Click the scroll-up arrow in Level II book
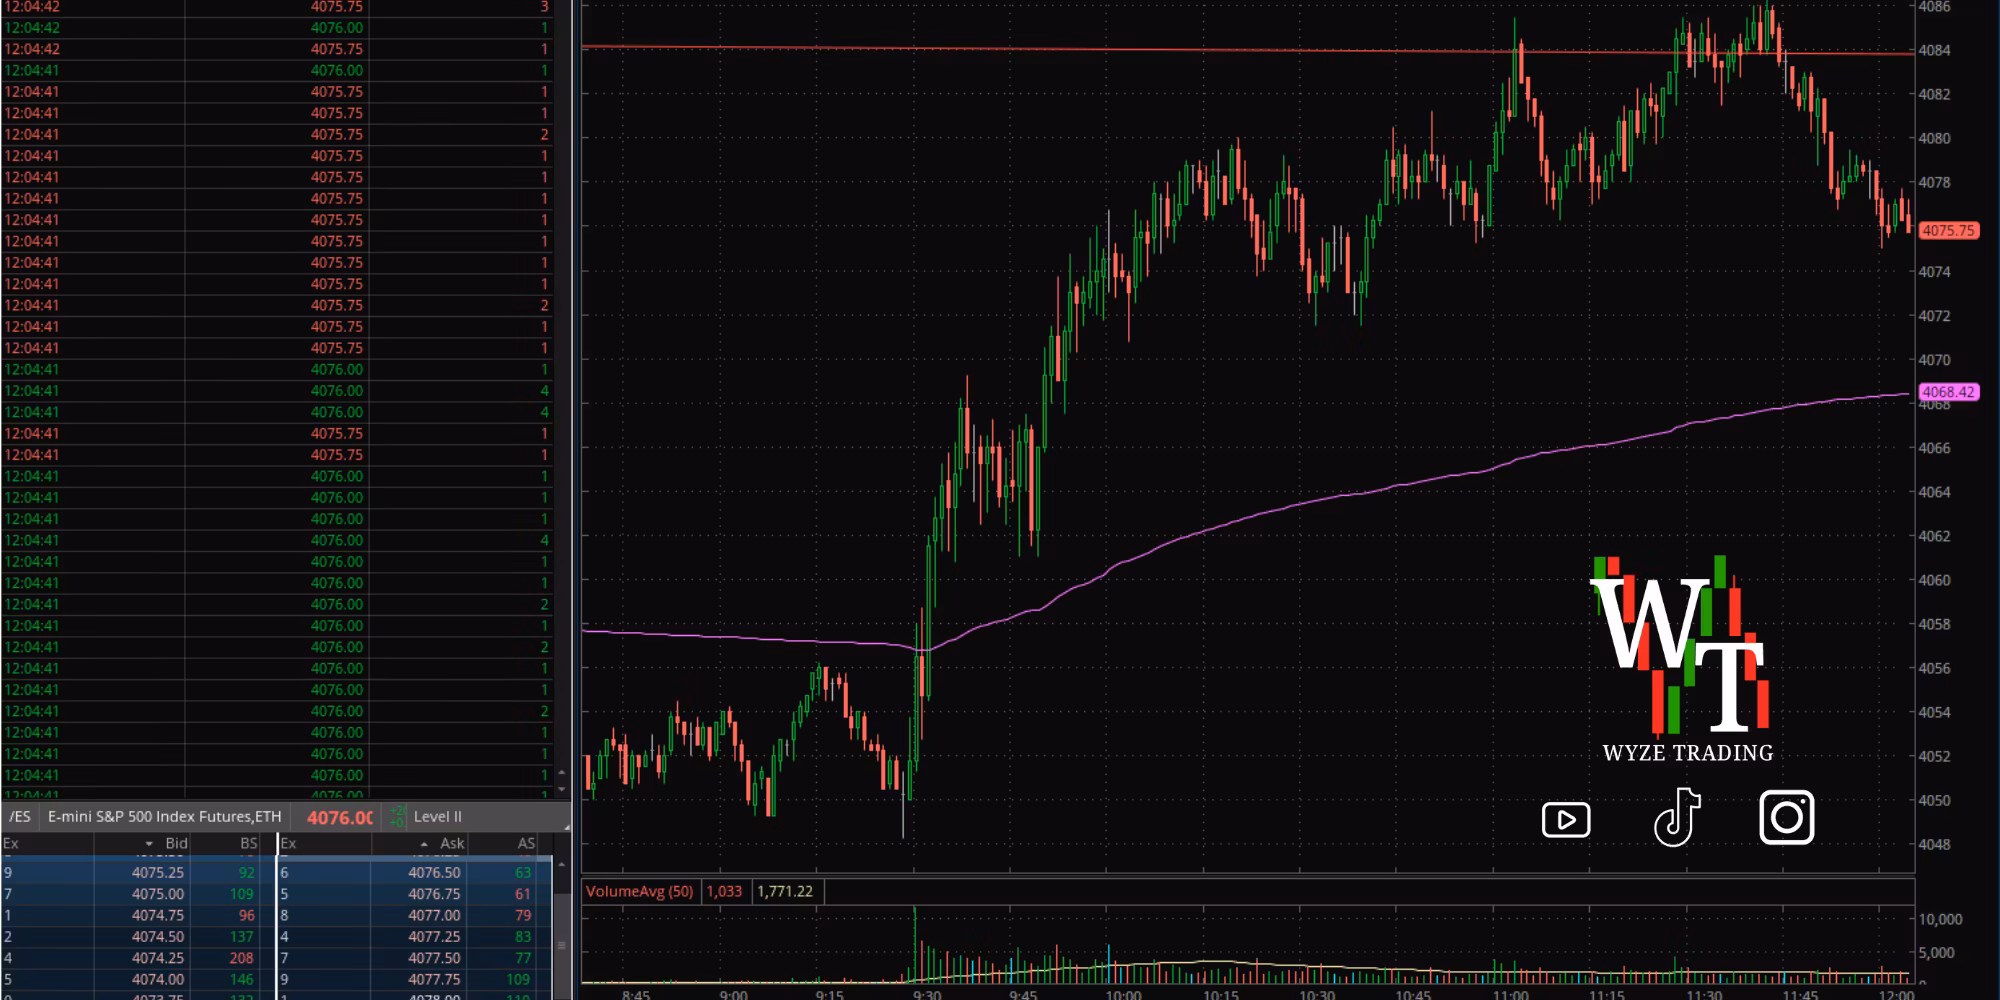2000x1000 pixels. pyautogui.click(x=561, y=864)
